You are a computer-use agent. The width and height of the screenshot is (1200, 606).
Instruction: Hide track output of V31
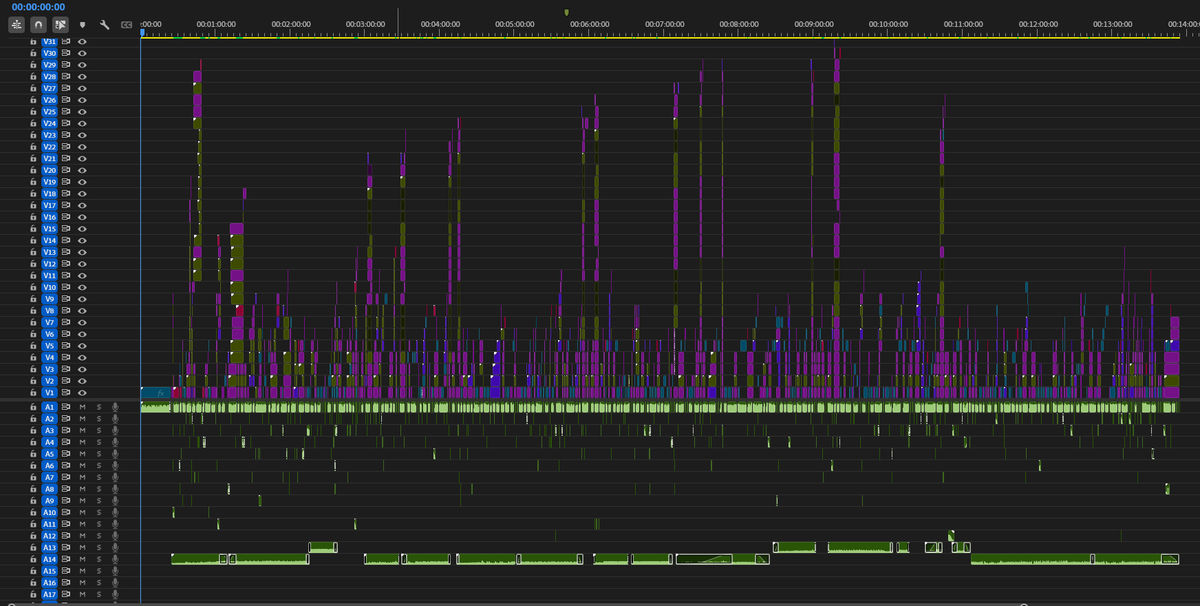83,41
